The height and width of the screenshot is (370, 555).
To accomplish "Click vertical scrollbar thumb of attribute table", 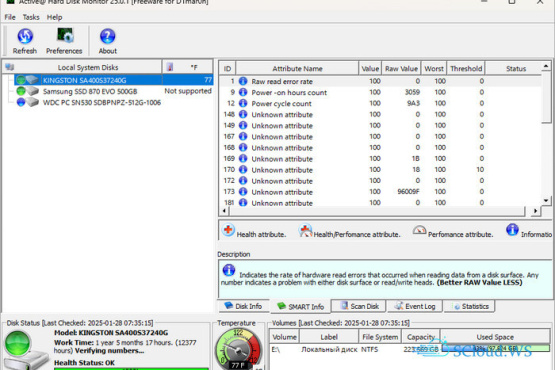I will pyautogui.click(x=546, y=97).
